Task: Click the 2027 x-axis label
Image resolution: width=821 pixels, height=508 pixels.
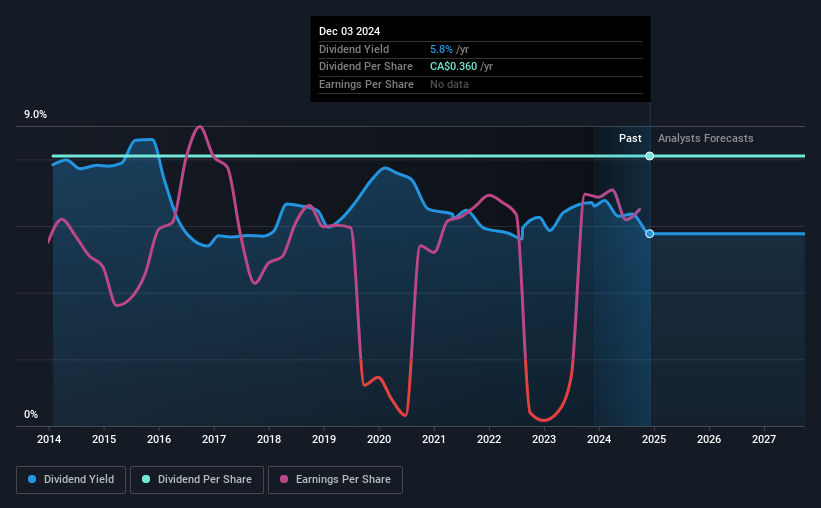Action: tap(764, 439)
